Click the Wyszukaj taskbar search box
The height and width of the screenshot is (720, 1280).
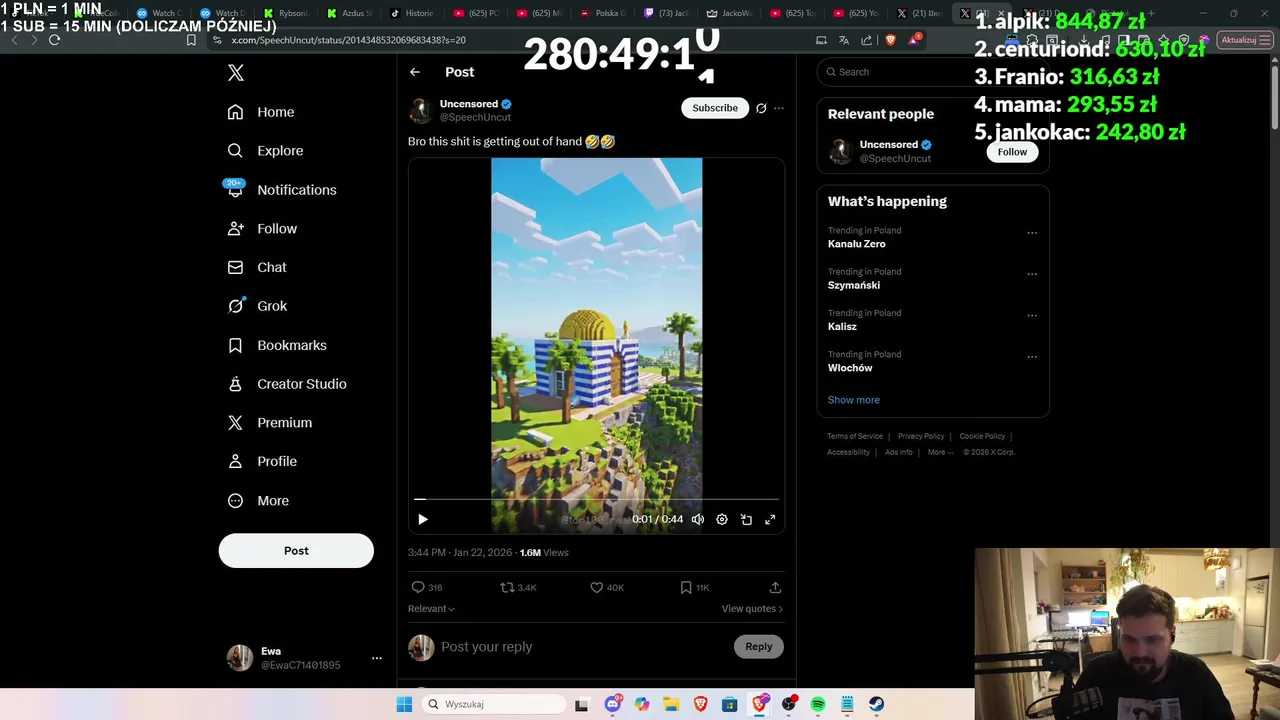(495, 704)
